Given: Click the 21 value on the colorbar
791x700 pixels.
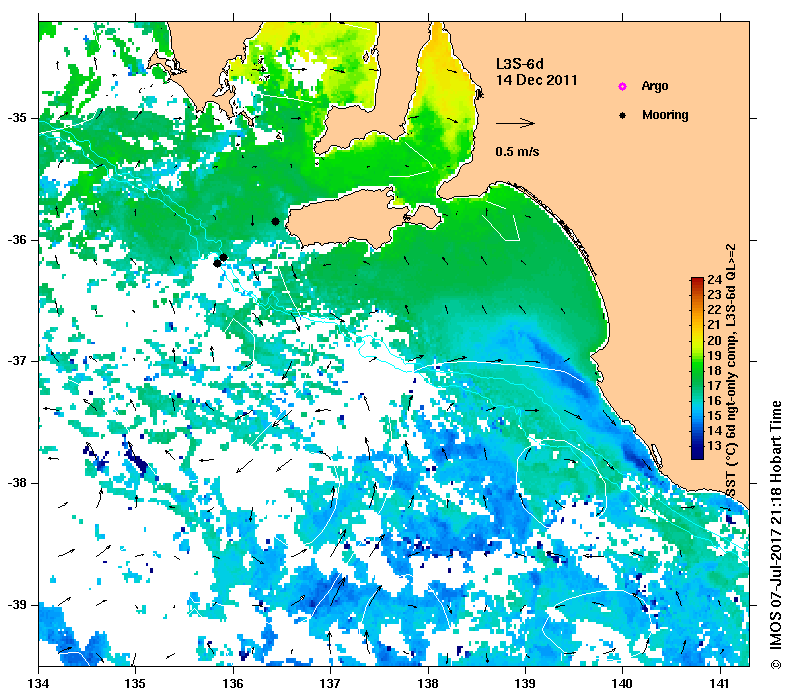Looking at the screenshot, I should 714,325.
